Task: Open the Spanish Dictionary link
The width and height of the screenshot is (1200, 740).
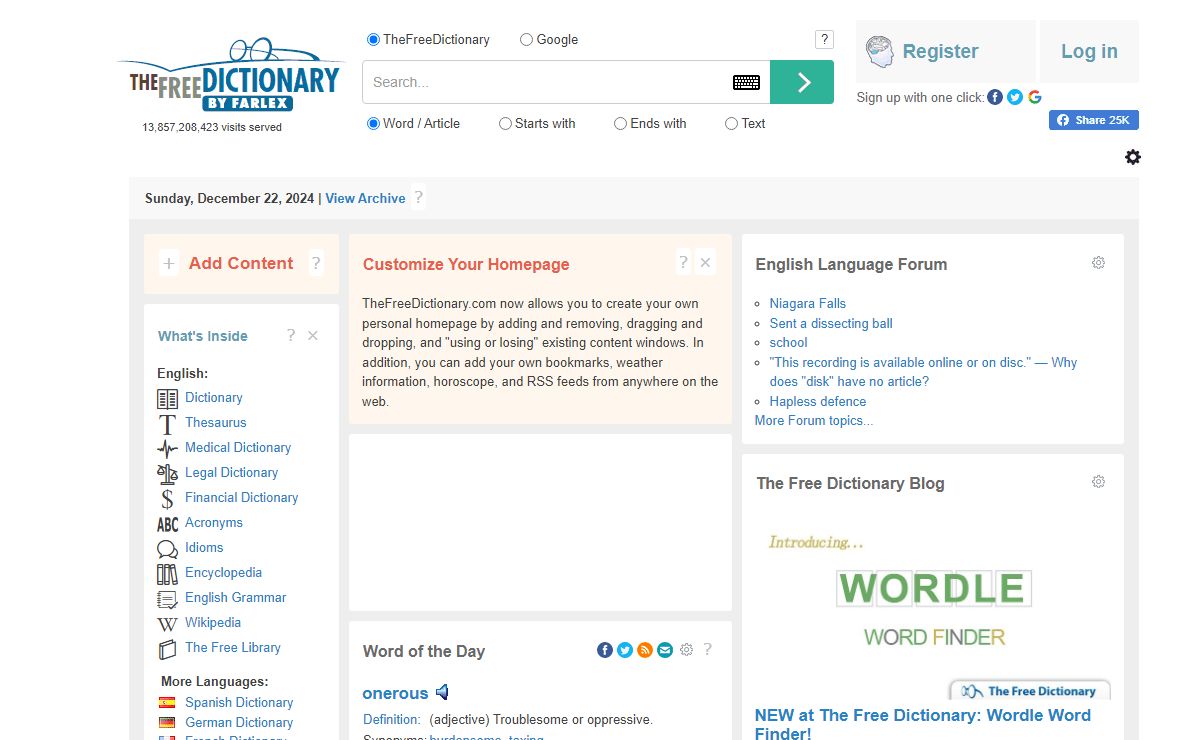Action: pyautogui.click(x=239, y=702)
